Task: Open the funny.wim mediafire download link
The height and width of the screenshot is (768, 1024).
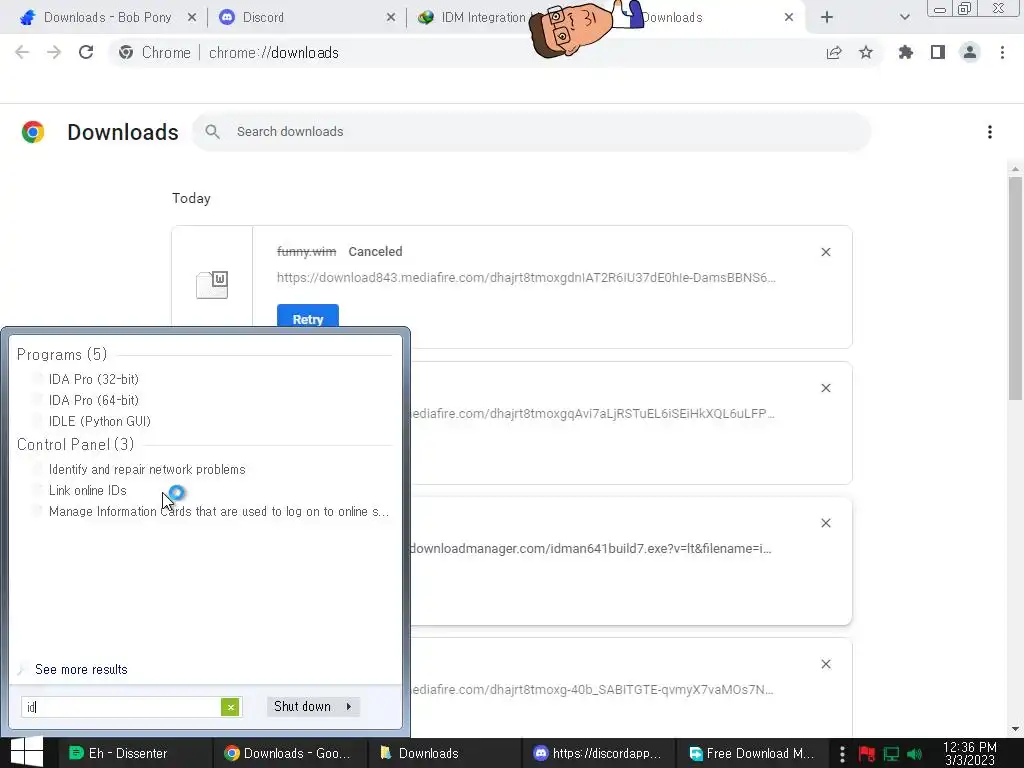Action: tap(526, 278)
